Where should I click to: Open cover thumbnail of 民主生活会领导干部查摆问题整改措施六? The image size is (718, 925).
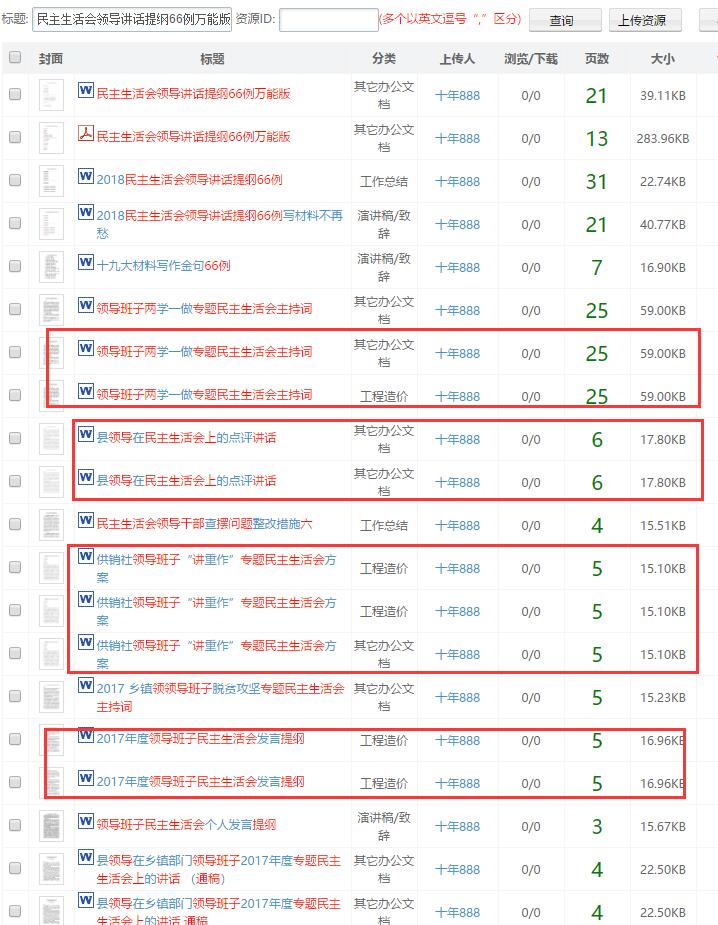coord(51,524)
